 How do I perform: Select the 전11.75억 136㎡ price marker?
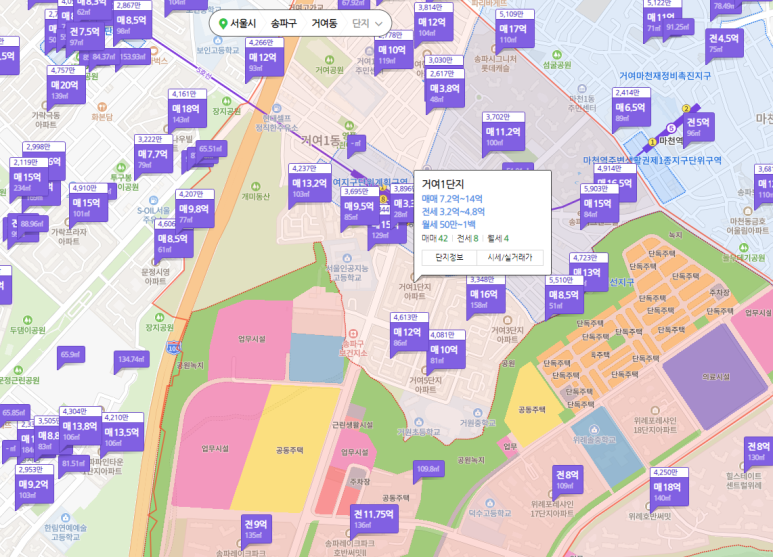click(374, 519)
